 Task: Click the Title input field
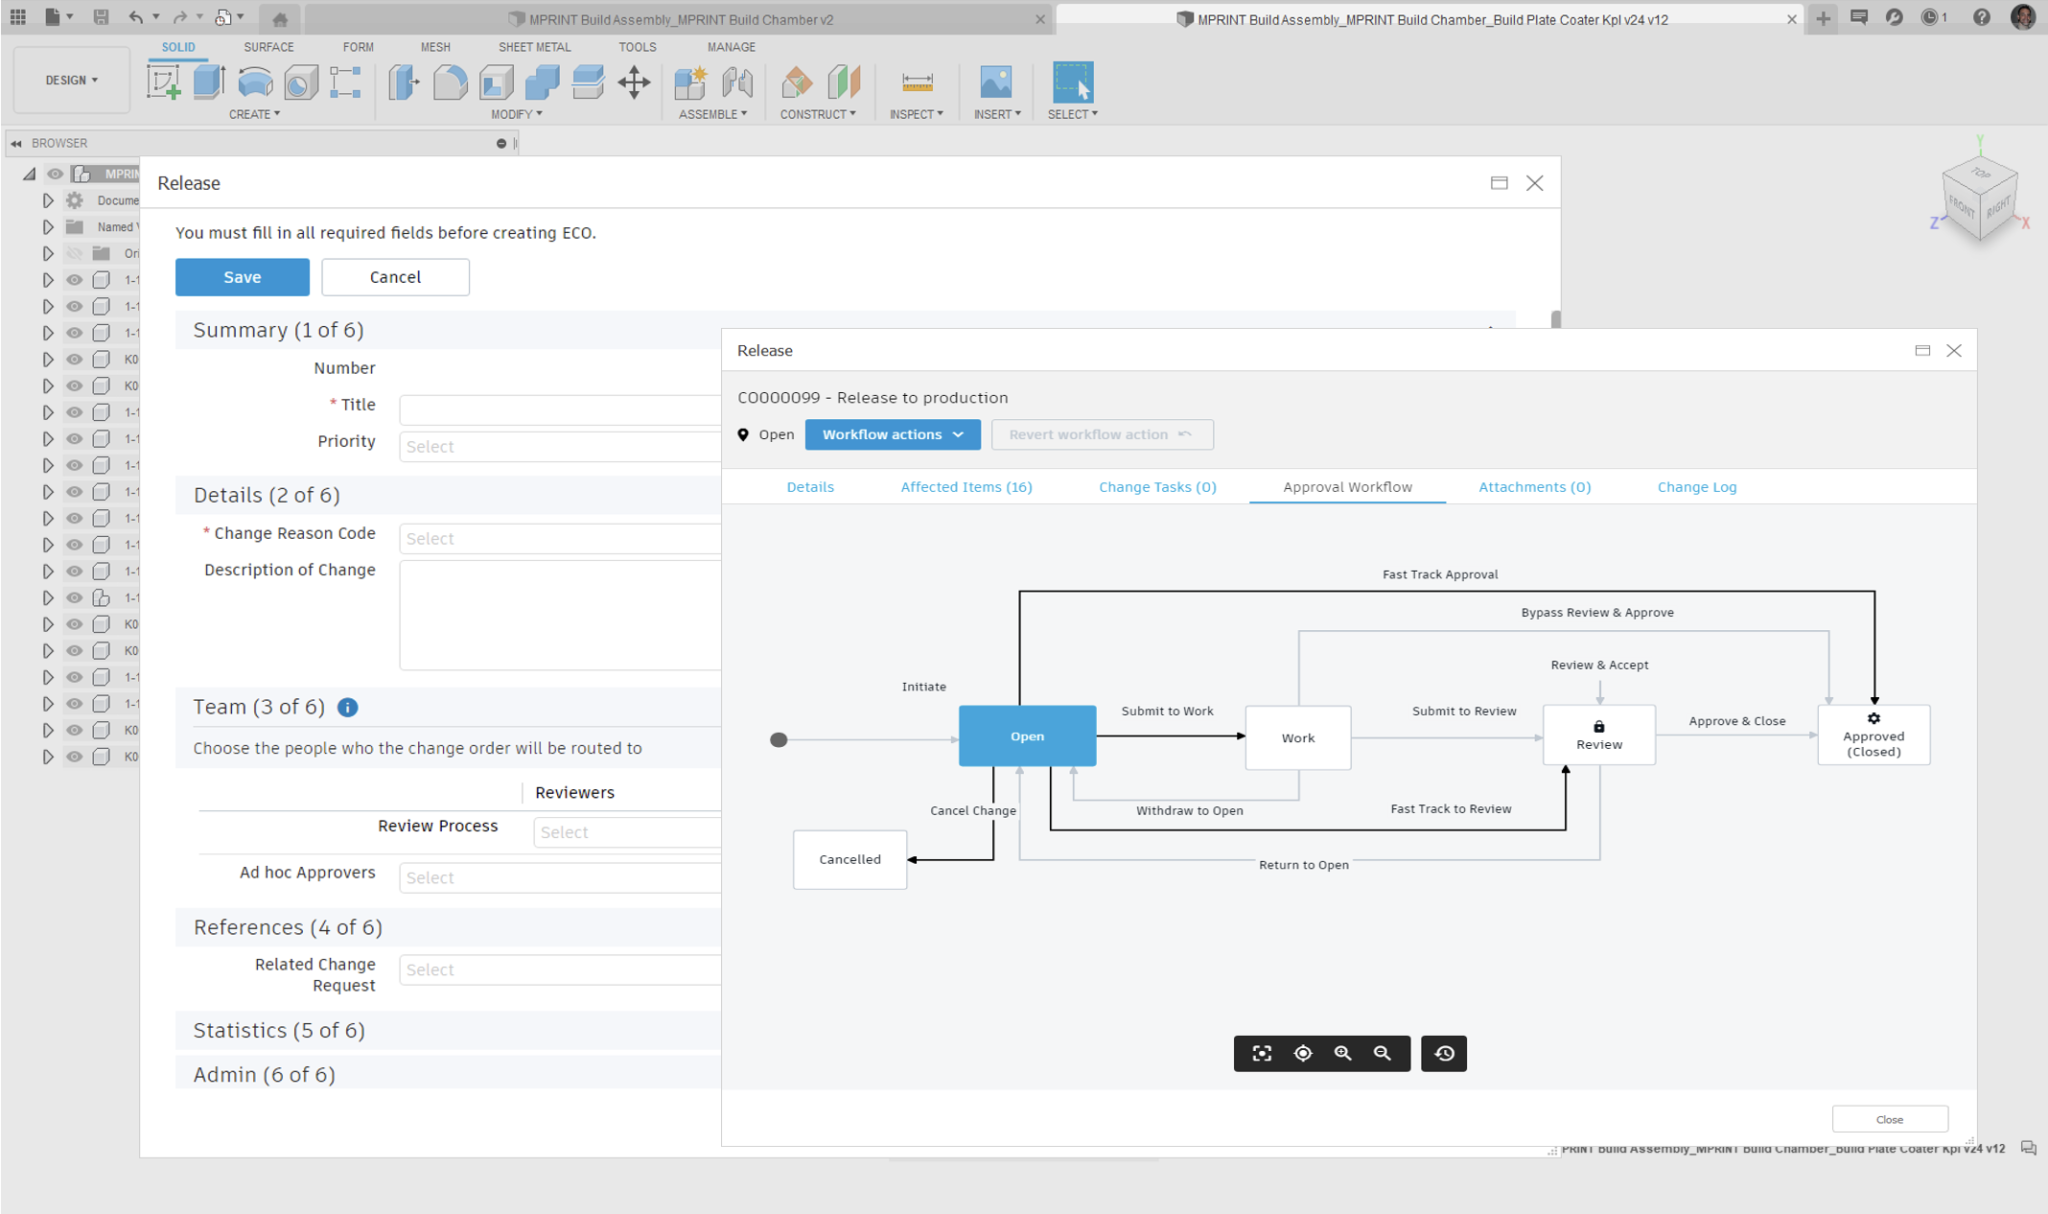point(560,408)
